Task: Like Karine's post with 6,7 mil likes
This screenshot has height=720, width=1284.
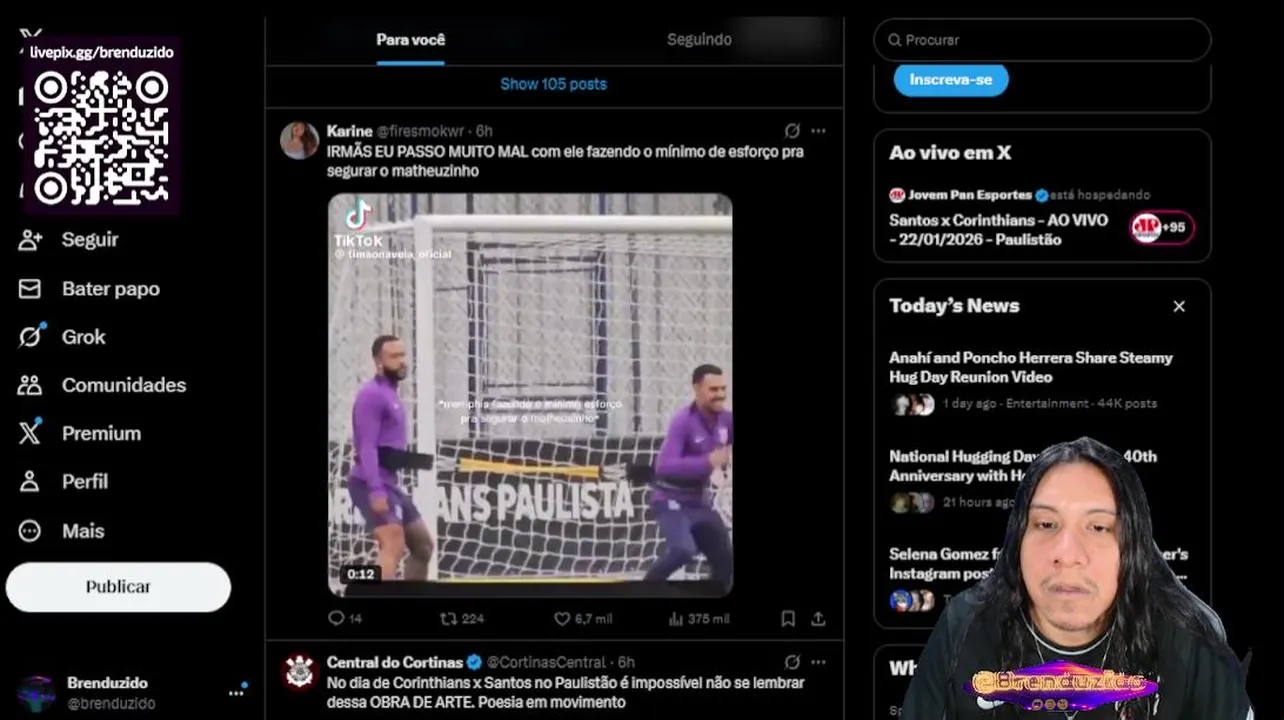Action: (x=562, y=619)
